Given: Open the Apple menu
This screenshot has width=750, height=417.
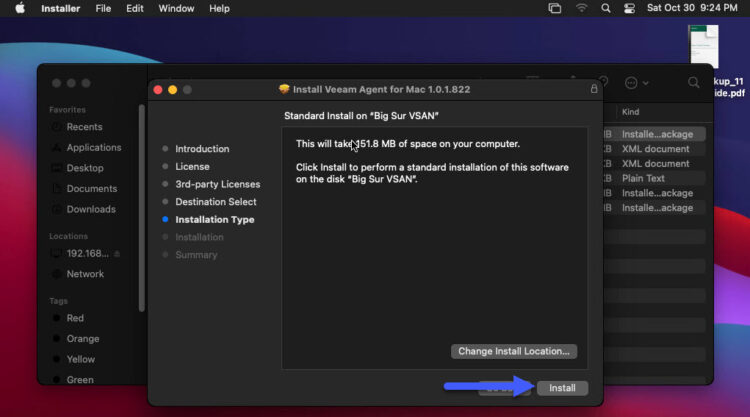Looking at the screenshot, I should [x=20, y=8].
